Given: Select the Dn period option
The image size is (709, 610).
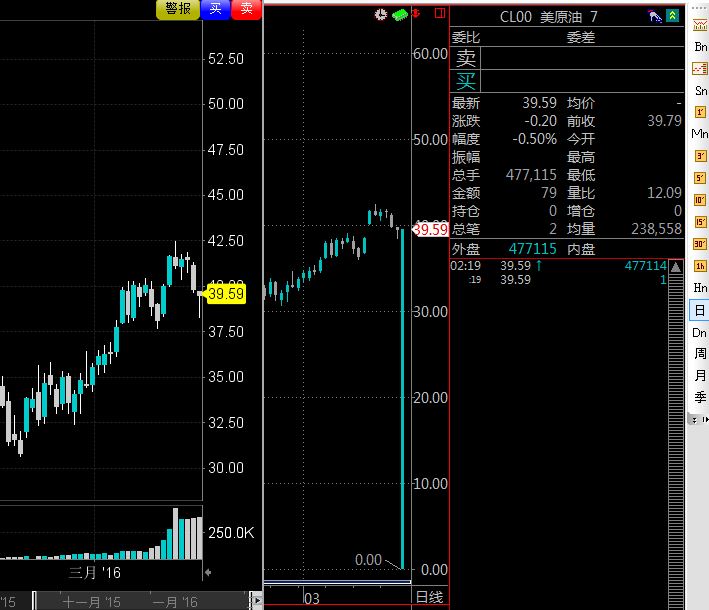Looking at the screenshot, I should tap(700, 333).
